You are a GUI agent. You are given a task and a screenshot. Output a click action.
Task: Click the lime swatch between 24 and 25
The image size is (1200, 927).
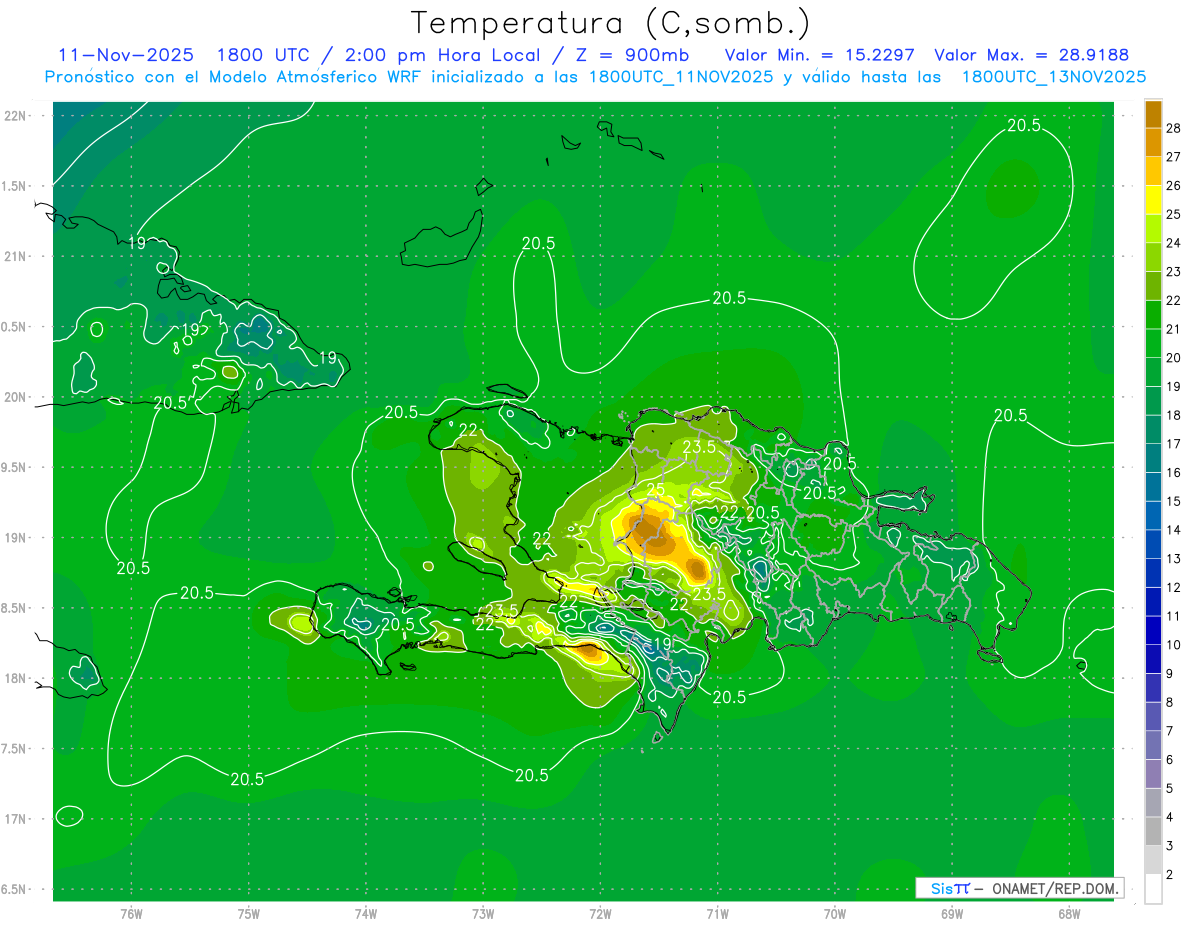pyautogui.click(x=1153, y=229)
